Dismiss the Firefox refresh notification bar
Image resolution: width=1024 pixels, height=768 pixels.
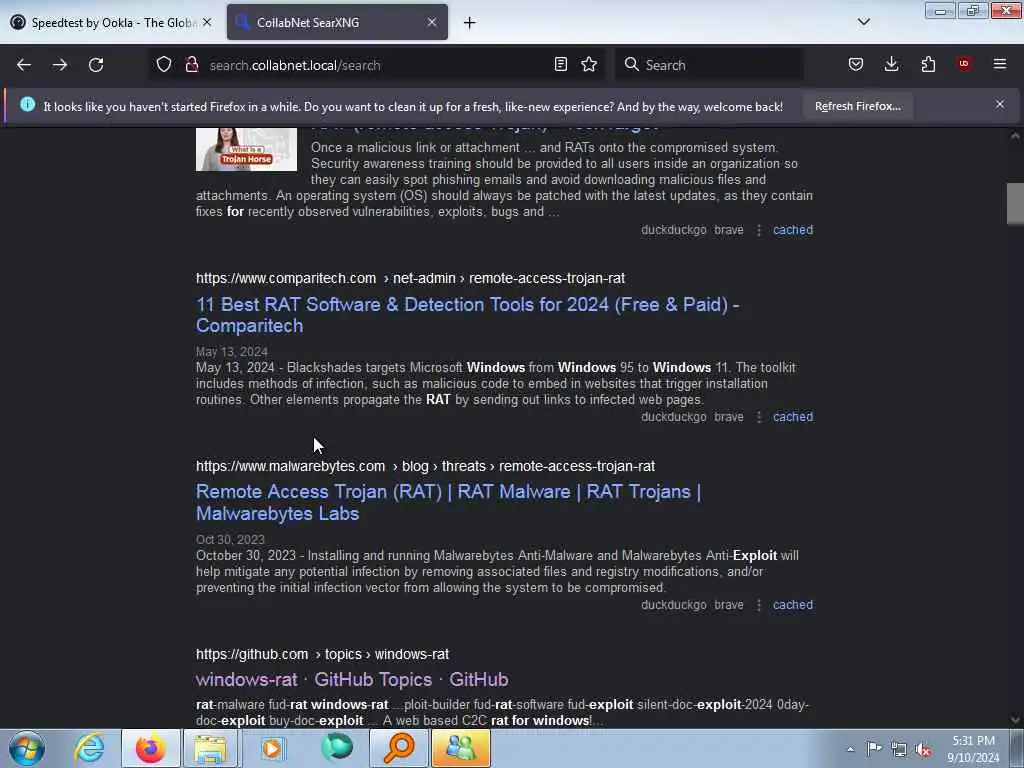[x=1000, y=104]
